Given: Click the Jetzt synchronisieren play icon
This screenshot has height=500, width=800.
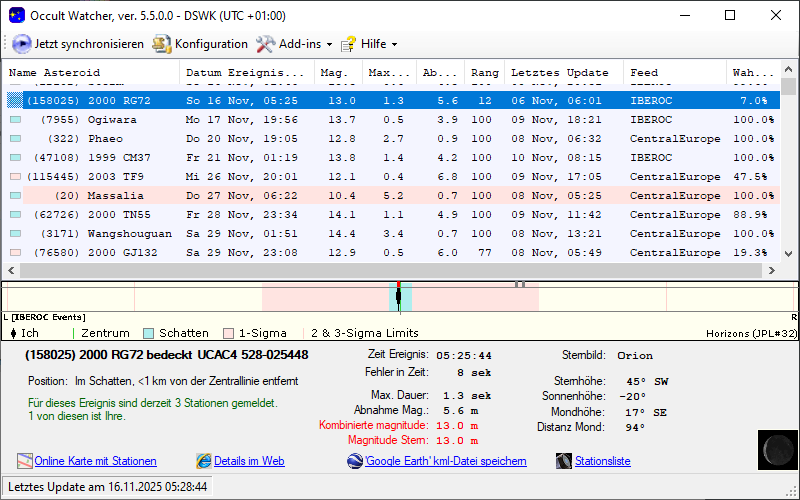Looking at the screenshot, I should pyautogui.click(x=21, y=44).
